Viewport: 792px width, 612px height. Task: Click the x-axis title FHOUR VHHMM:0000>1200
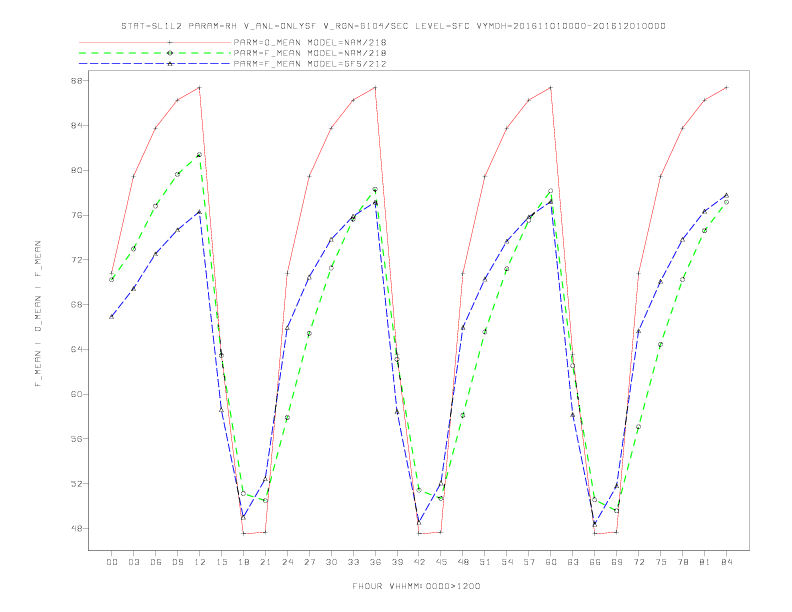[416, 586]
